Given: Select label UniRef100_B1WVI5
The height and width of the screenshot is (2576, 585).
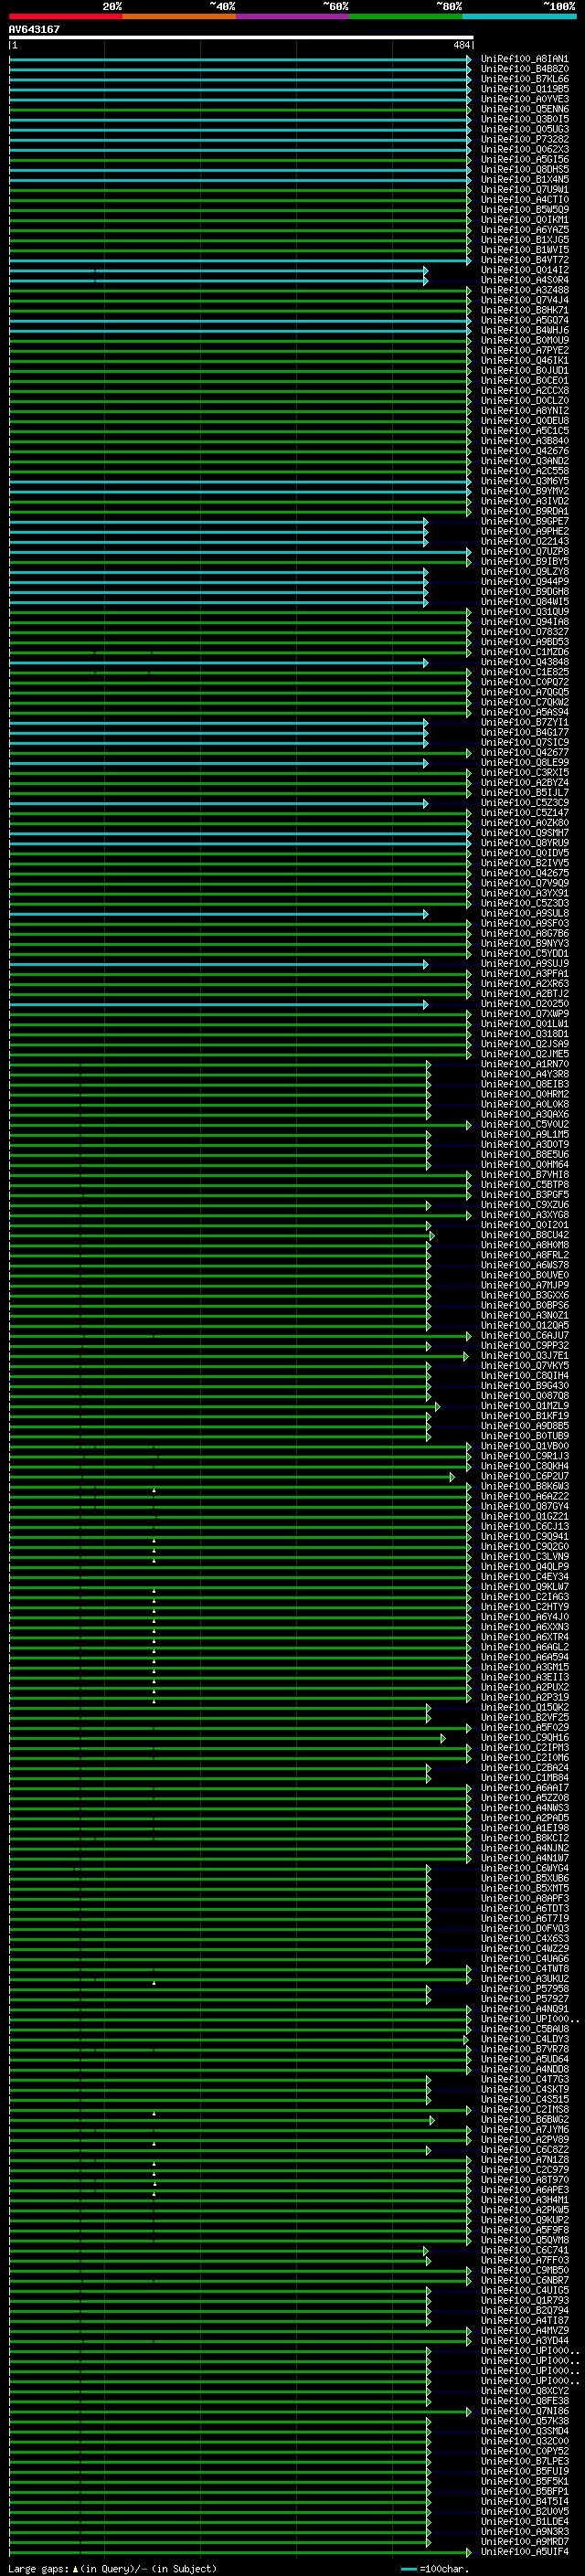Looking at the screenshot, I should tap(524, 250).
